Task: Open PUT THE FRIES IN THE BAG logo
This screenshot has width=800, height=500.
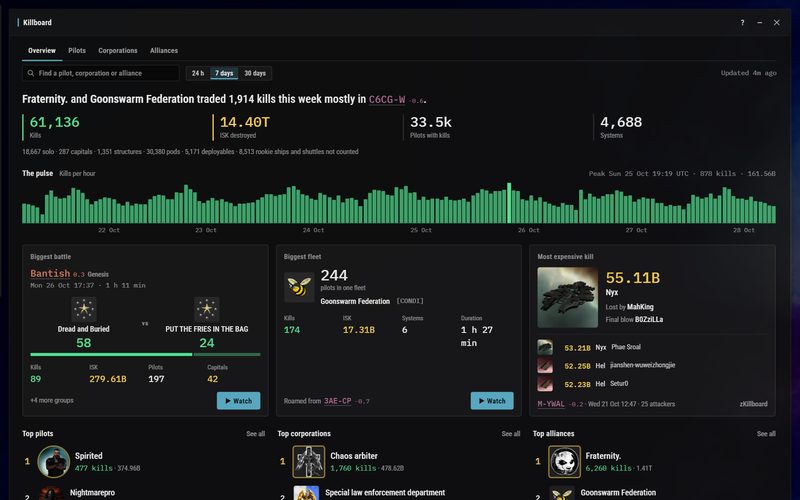Action: (207, 309)
